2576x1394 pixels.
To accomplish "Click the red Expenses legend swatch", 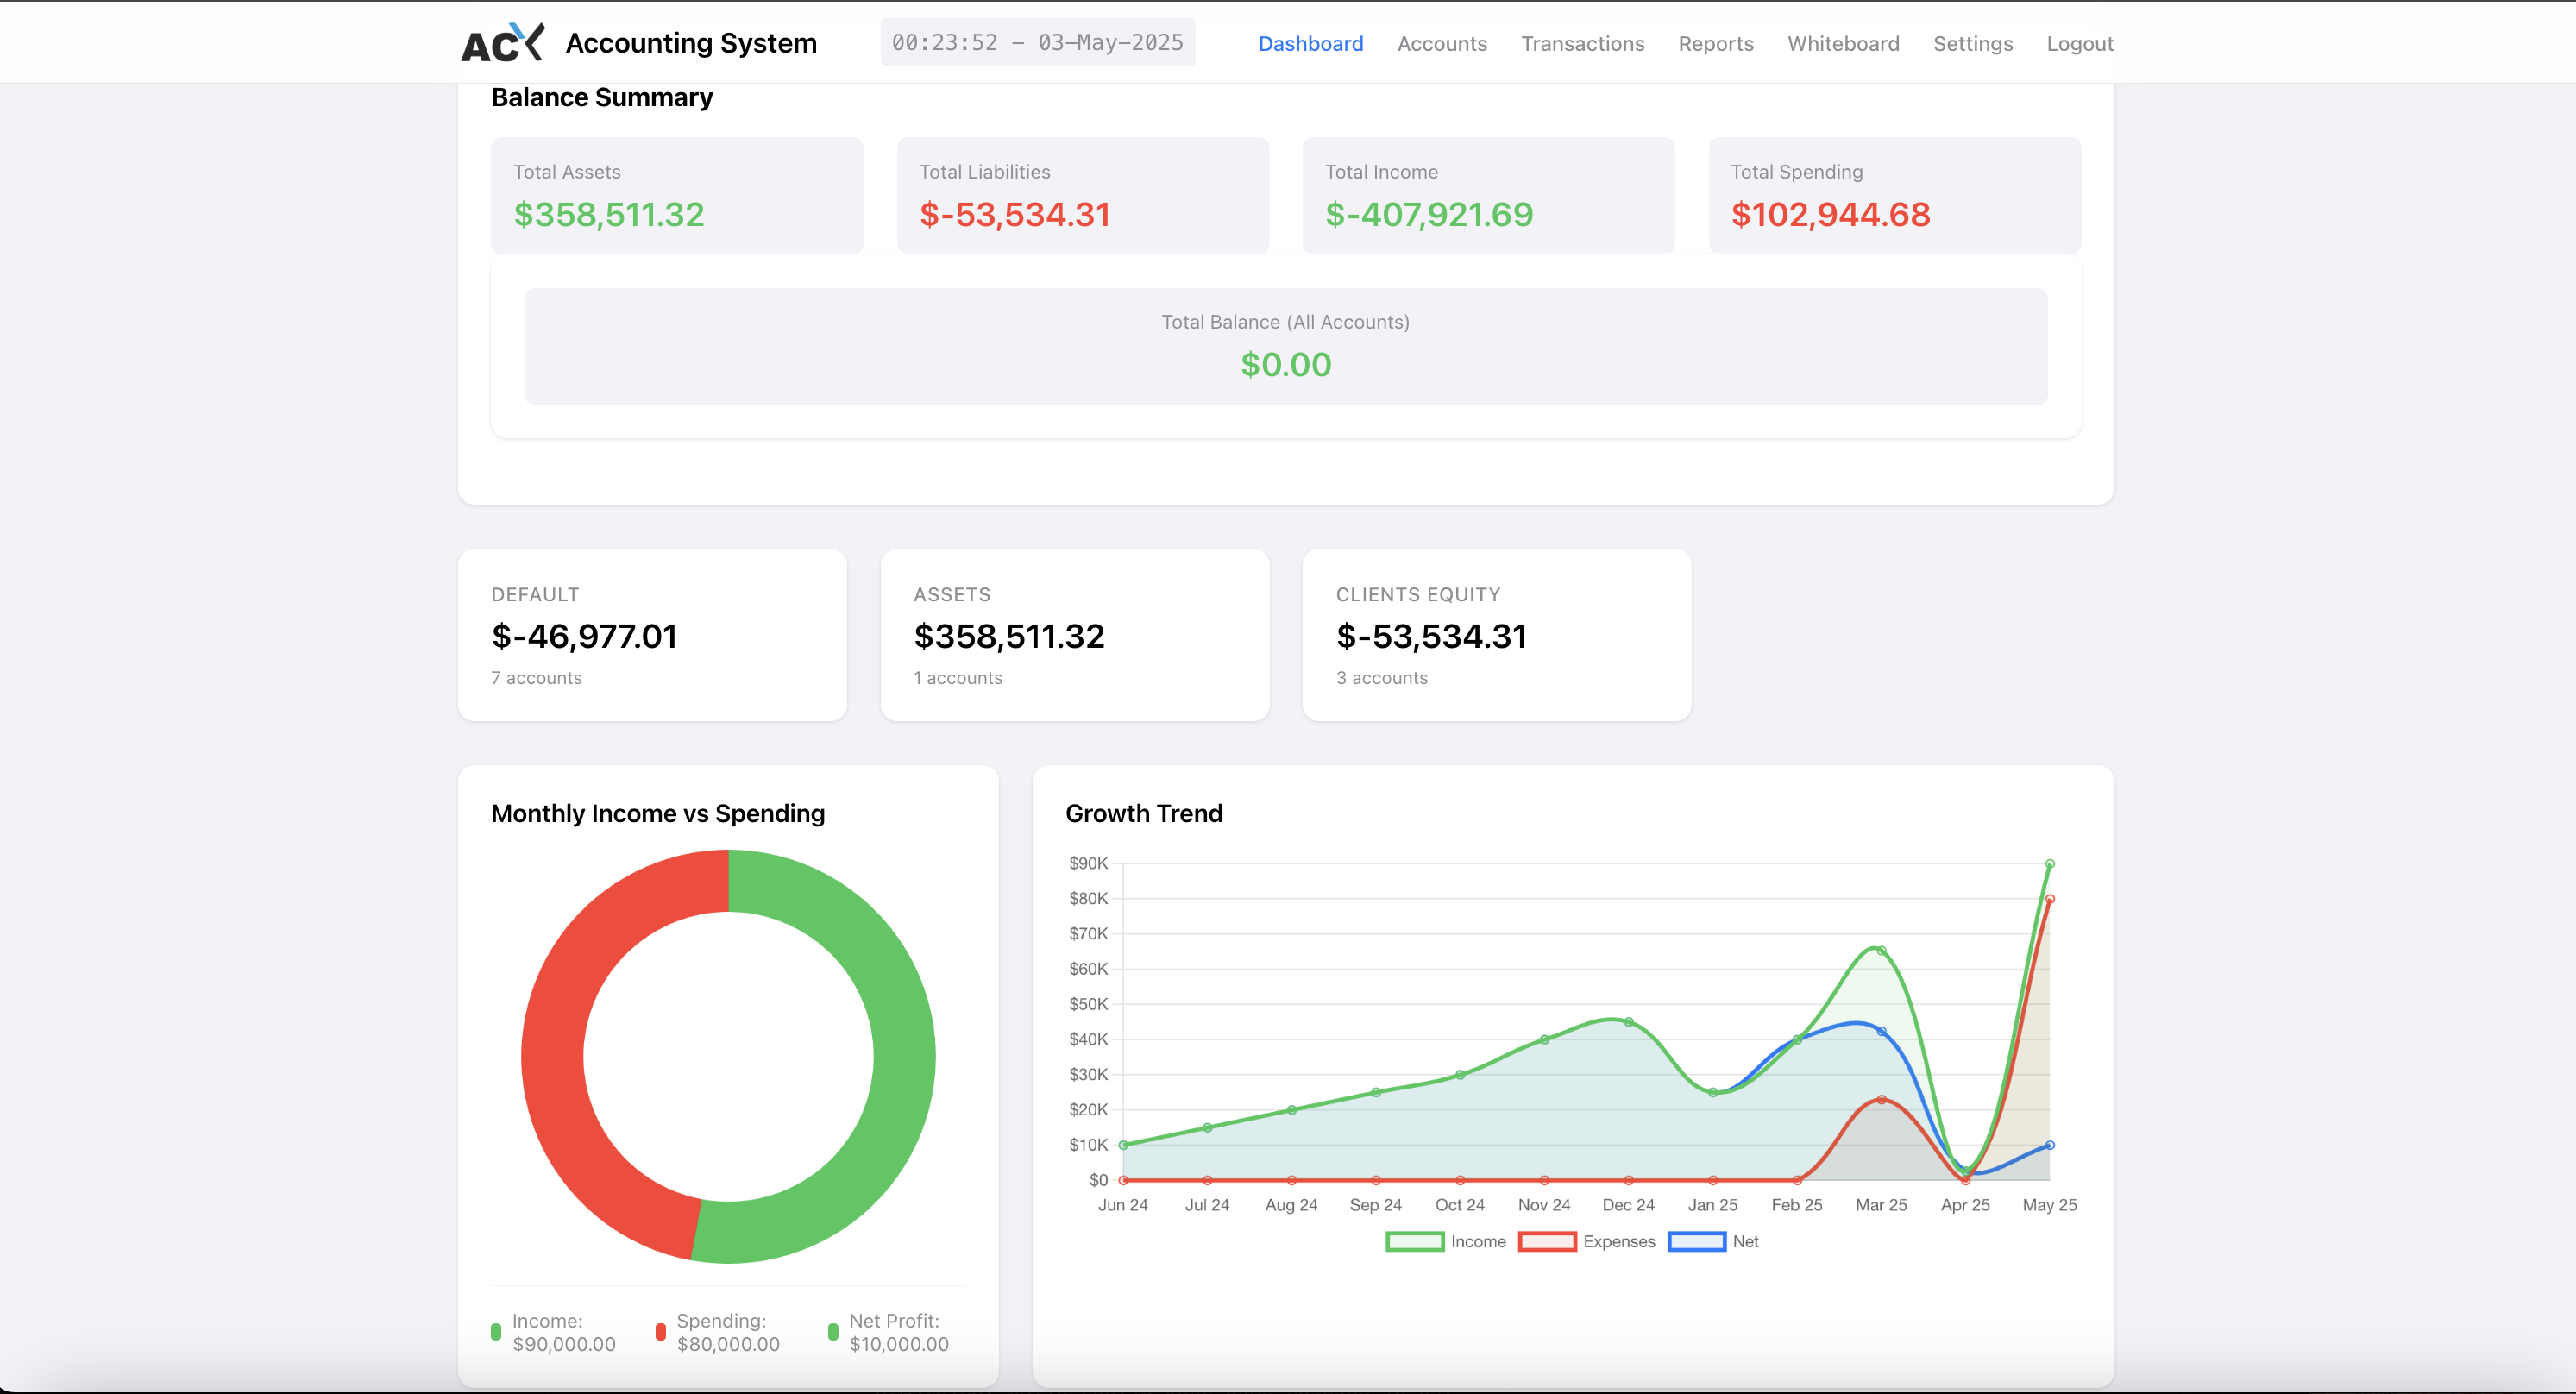I will [x=1547, y=1242].
